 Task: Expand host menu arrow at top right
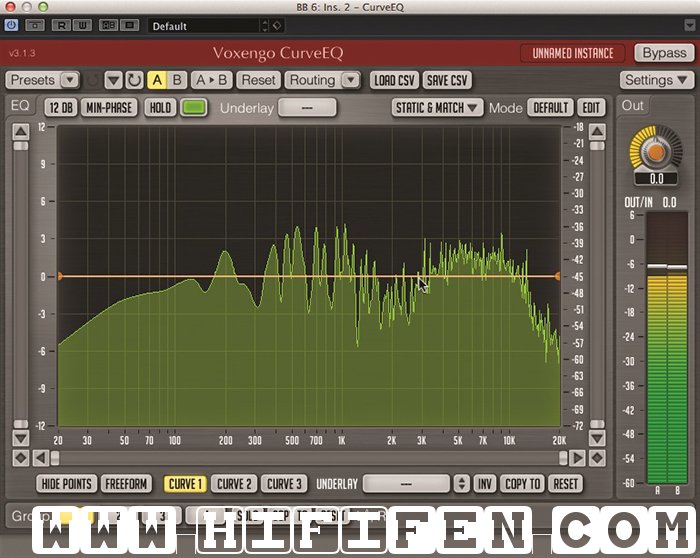click(689, 25)
